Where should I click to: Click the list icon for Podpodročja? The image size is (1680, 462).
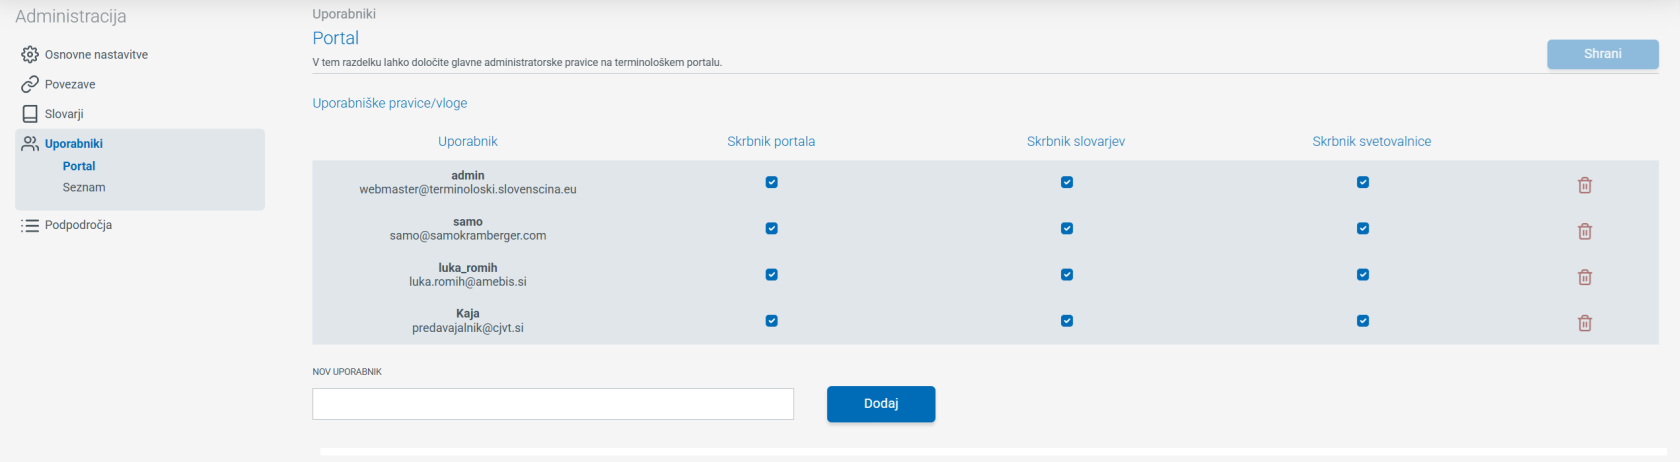(x=30, y=225)
